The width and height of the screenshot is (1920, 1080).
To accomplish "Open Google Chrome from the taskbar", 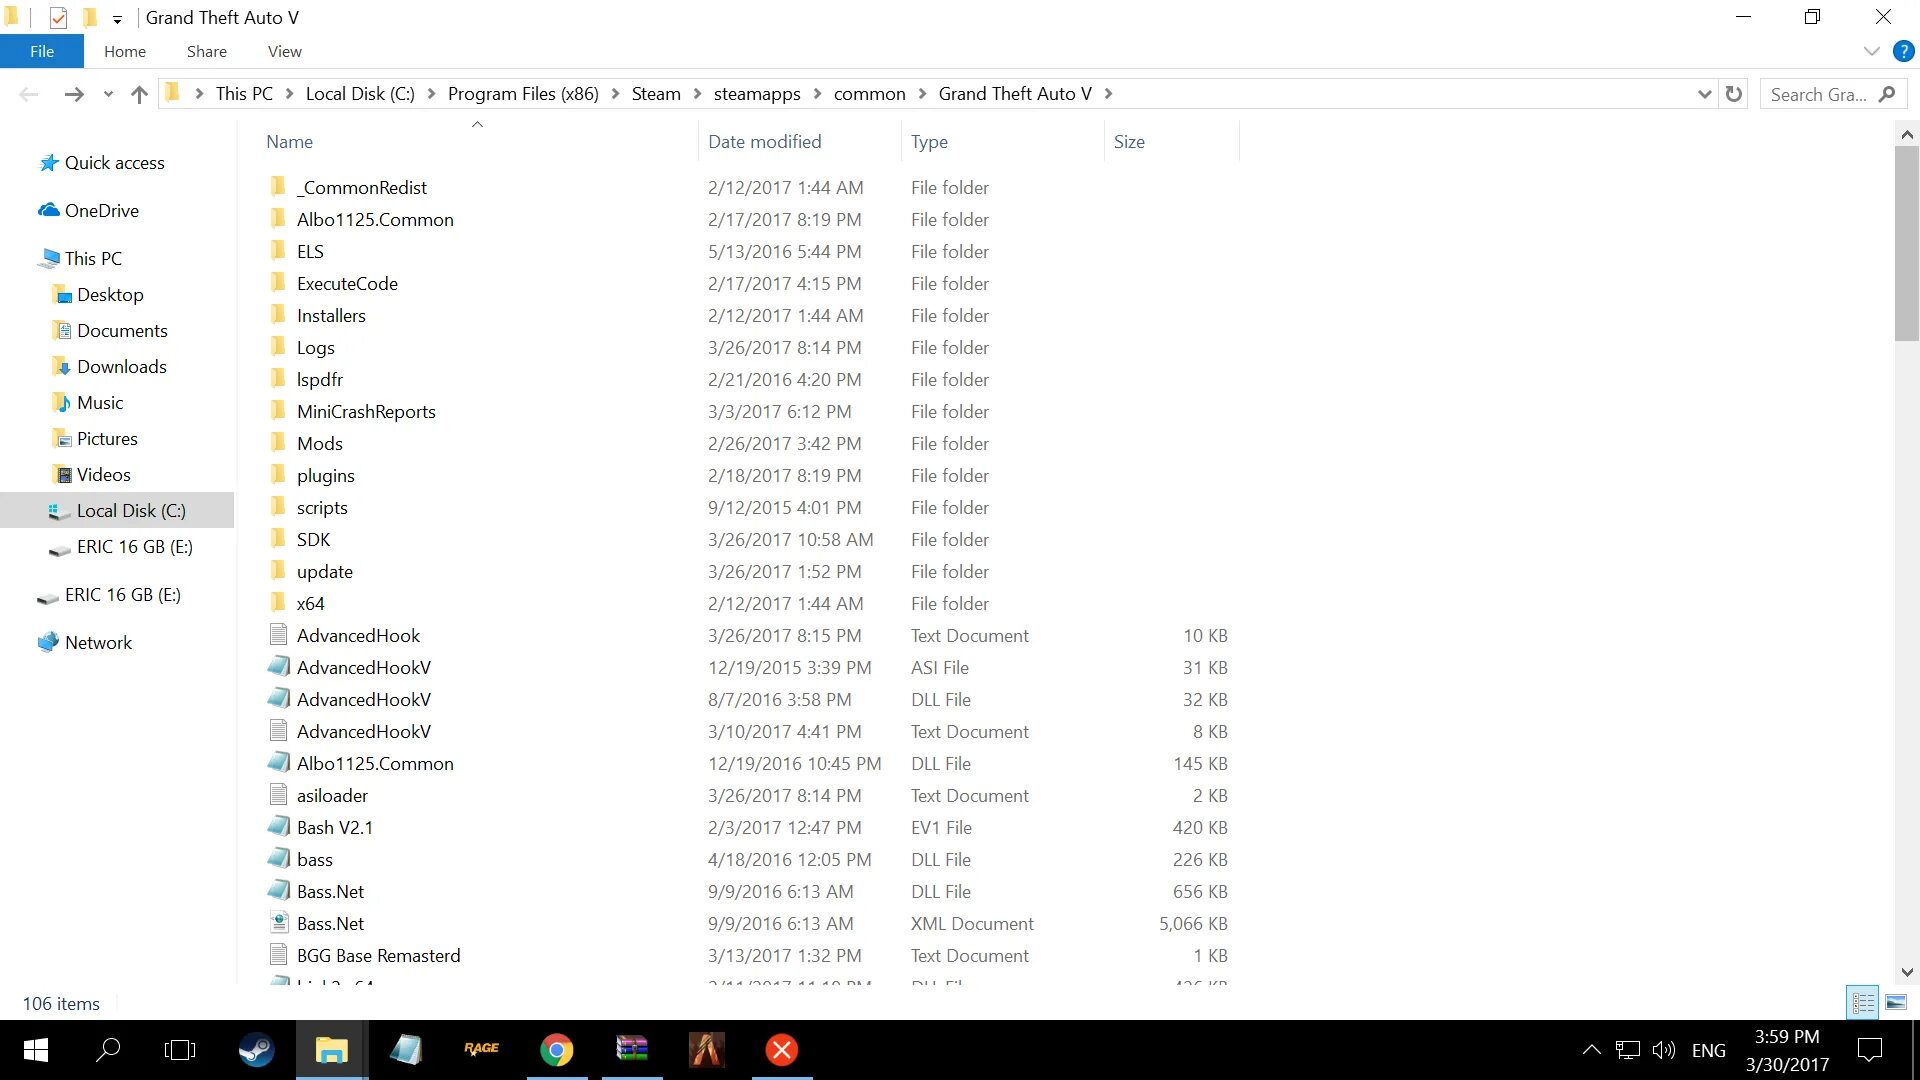I will tap(556, 1050).
